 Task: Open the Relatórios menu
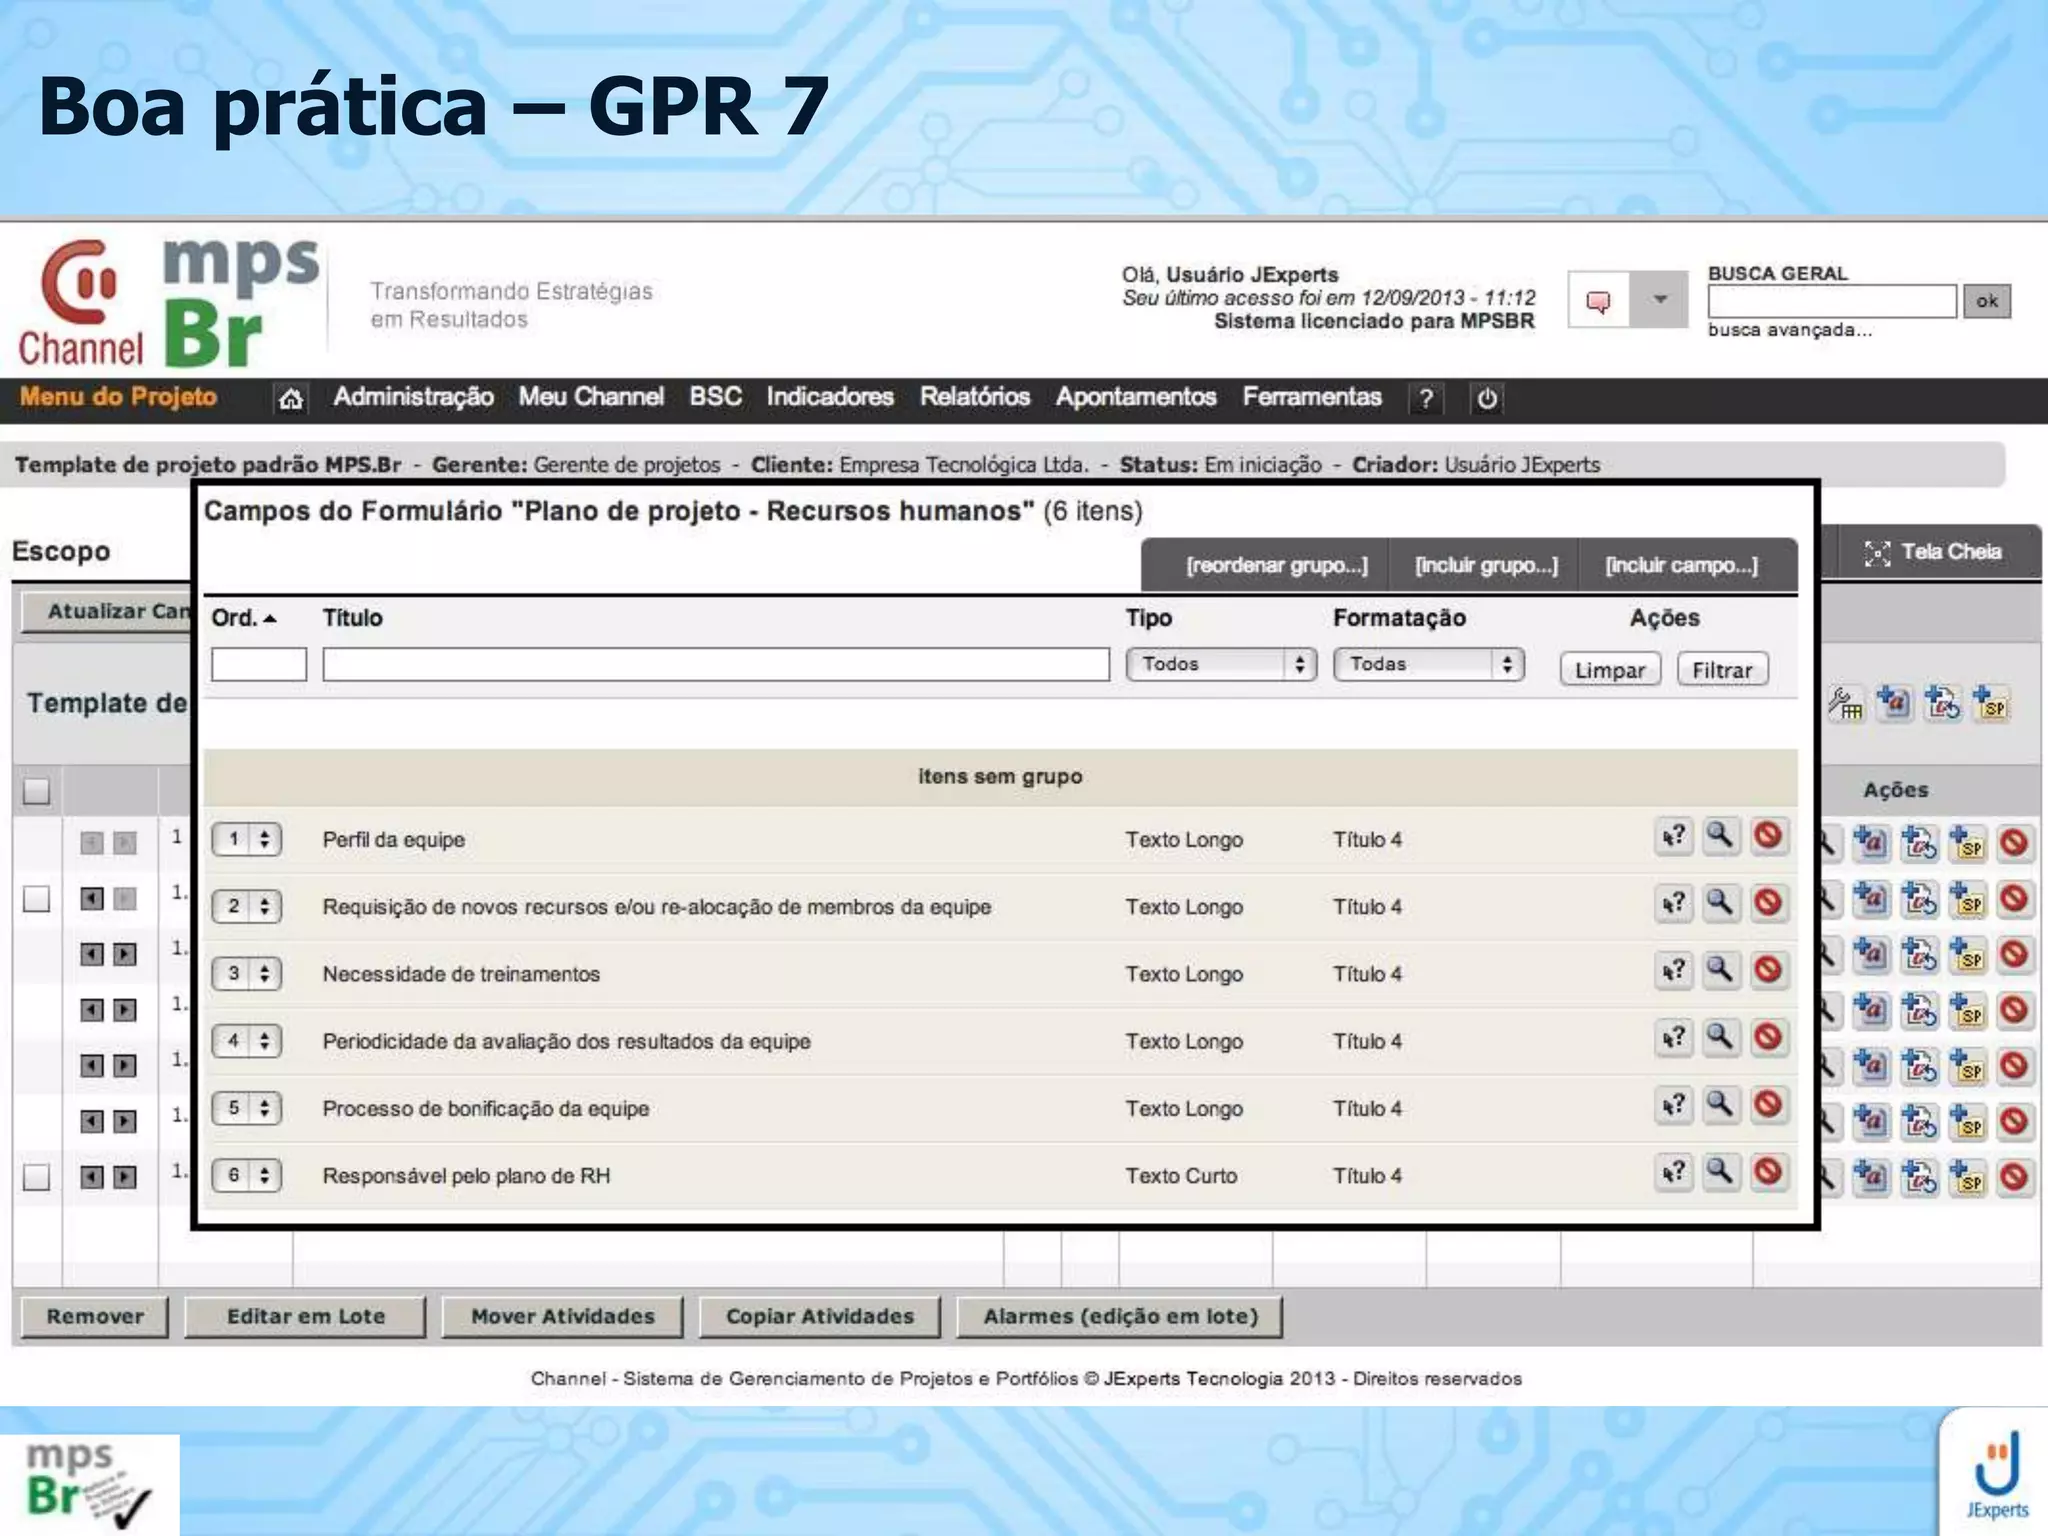[975, 397]
